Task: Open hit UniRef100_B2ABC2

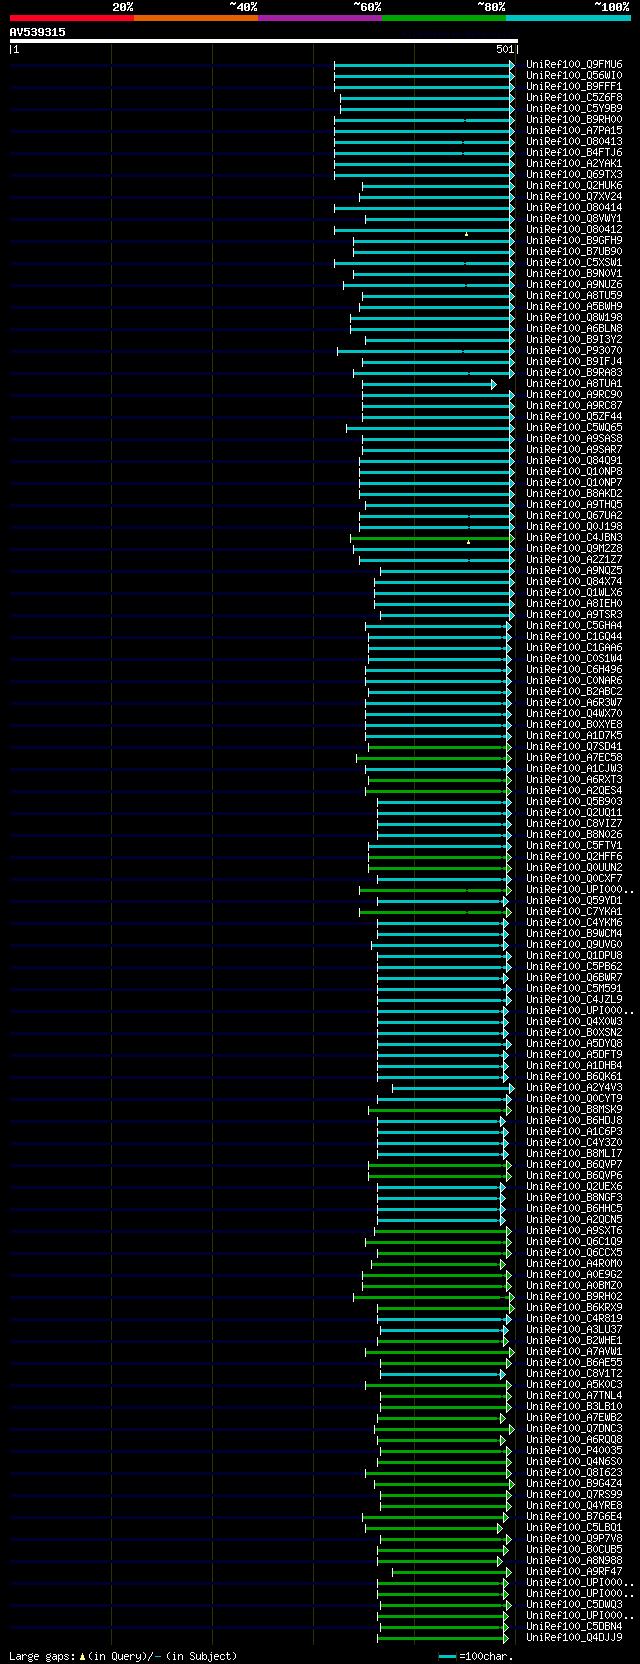Action: (574, 691)
